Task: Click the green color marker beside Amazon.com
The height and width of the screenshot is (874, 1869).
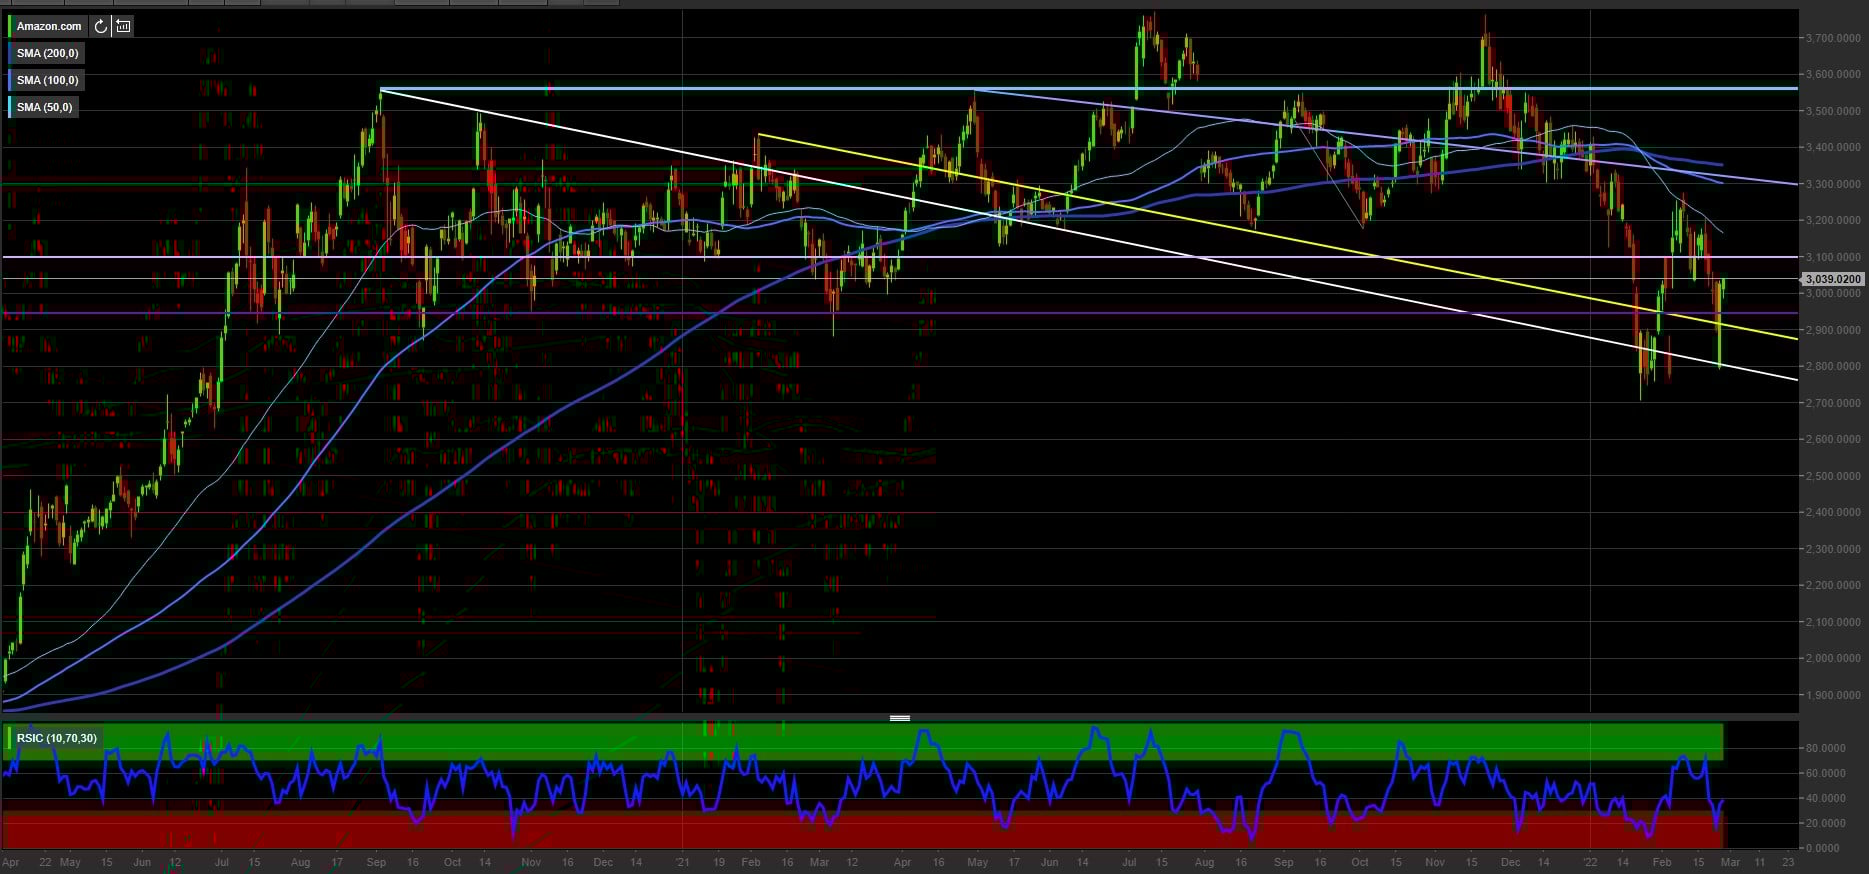Action: pyautogui.click(x=10, y=26)
